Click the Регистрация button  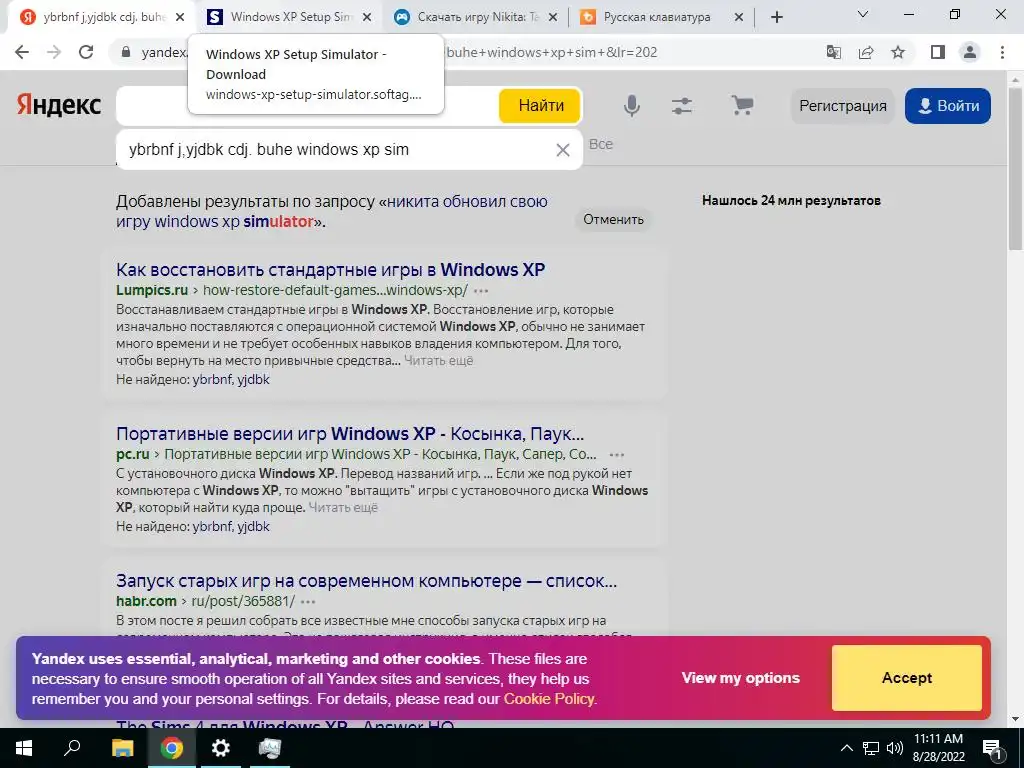842,106
